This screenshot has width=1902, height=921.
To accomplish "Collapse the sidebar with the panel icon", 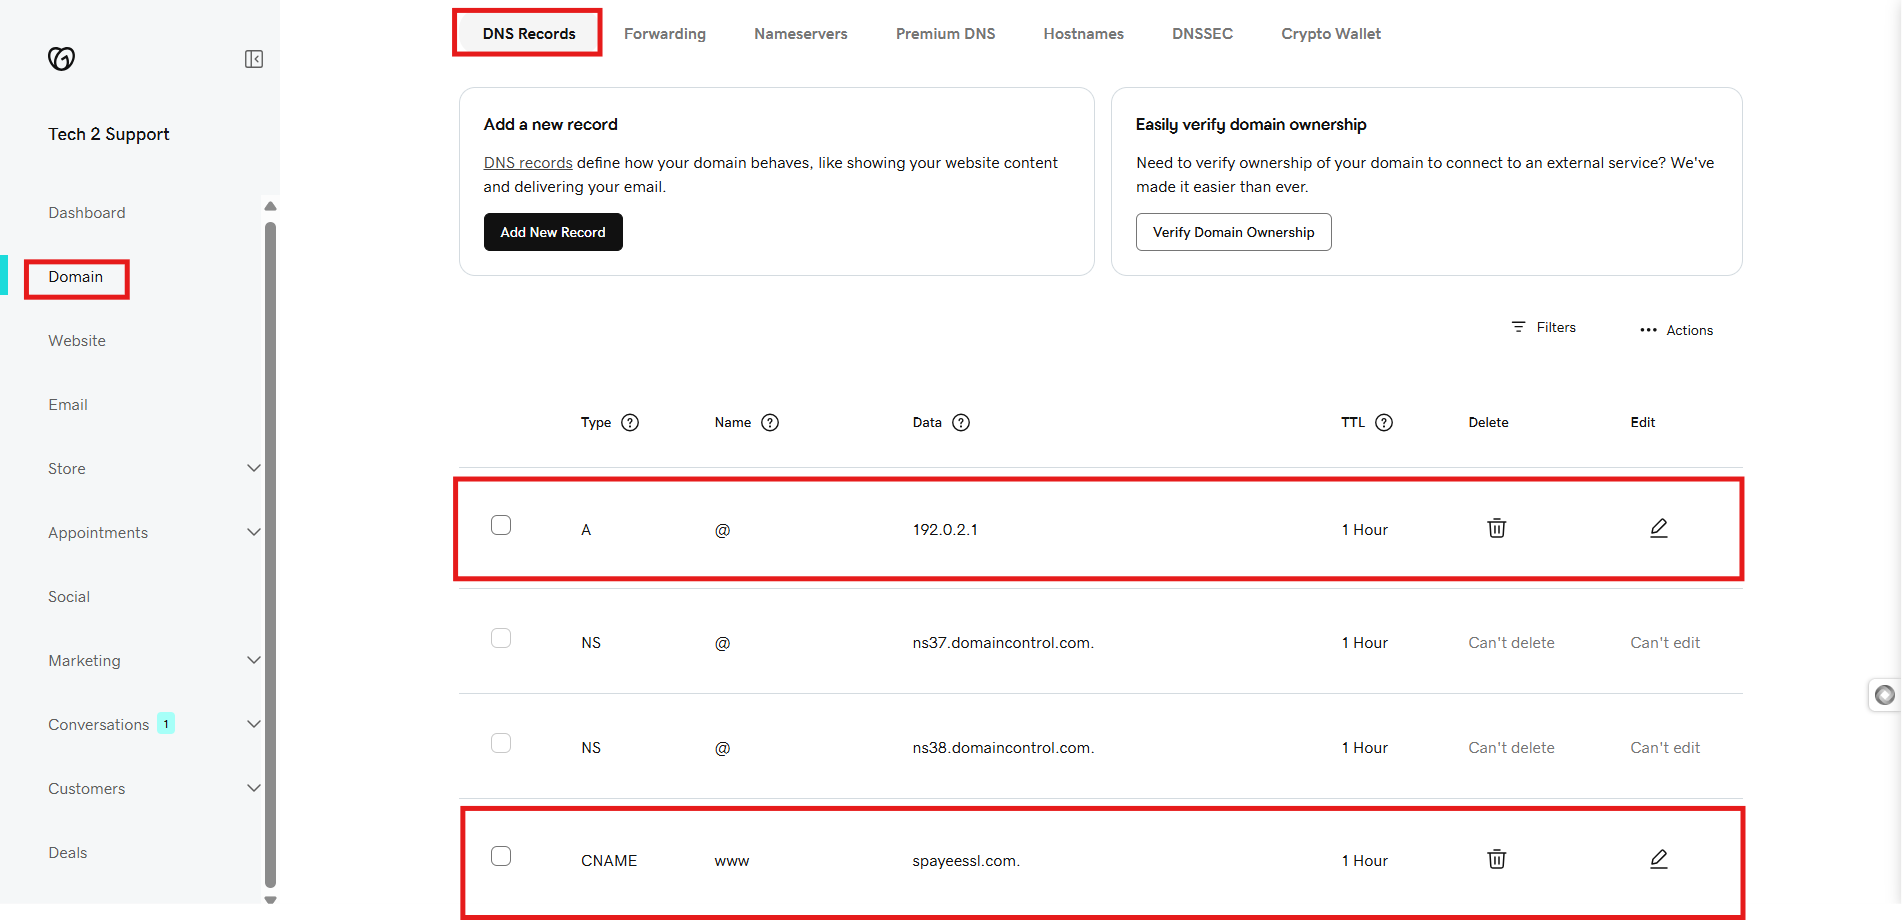I will tap(254, 59).
